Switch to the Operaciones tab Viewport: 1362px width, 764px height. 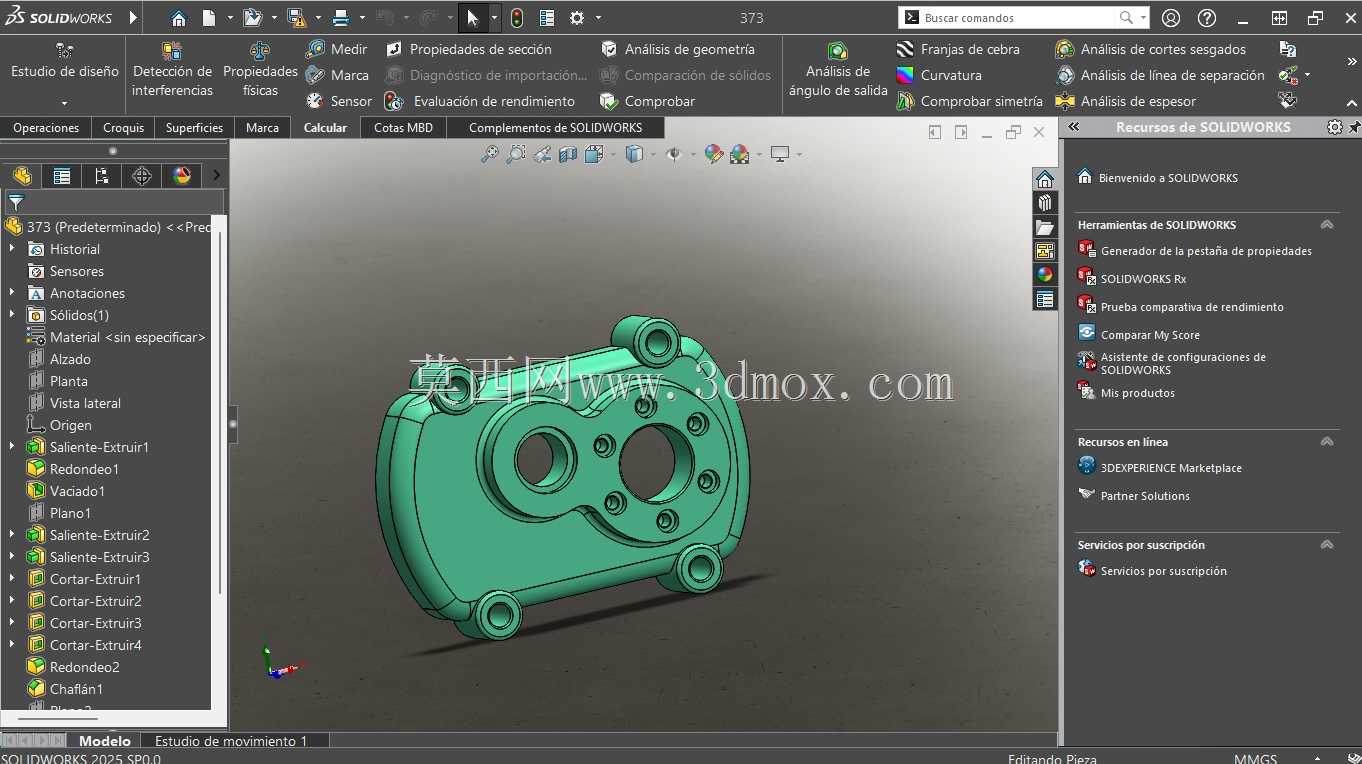tap(46, 128)
